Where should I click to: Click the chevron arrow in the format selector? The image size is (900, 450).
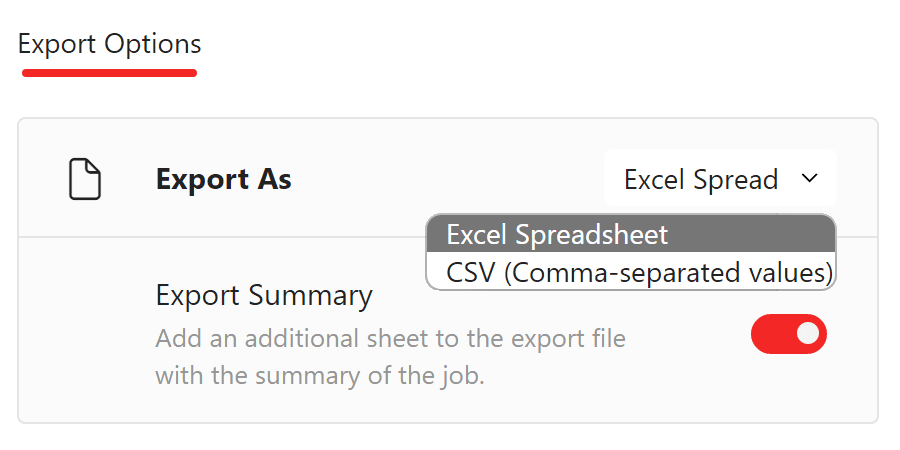click(809, 179)
